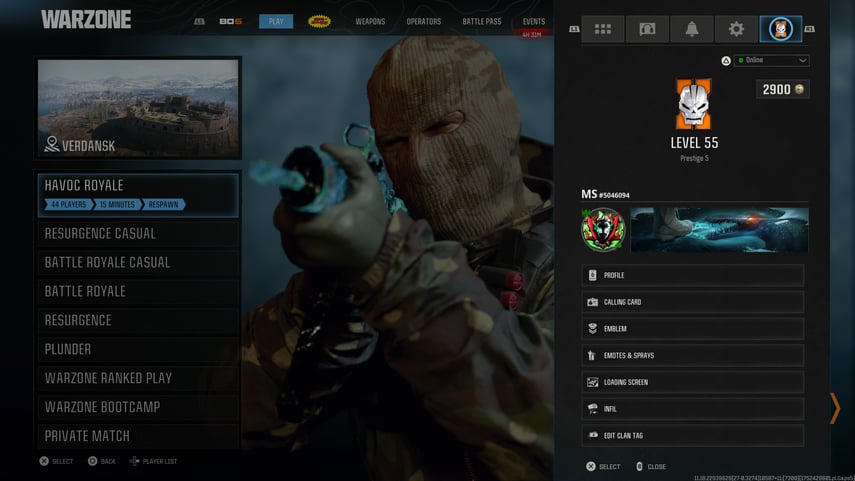Go to the Events tab

pyautogui.click(x=534, y=21)
